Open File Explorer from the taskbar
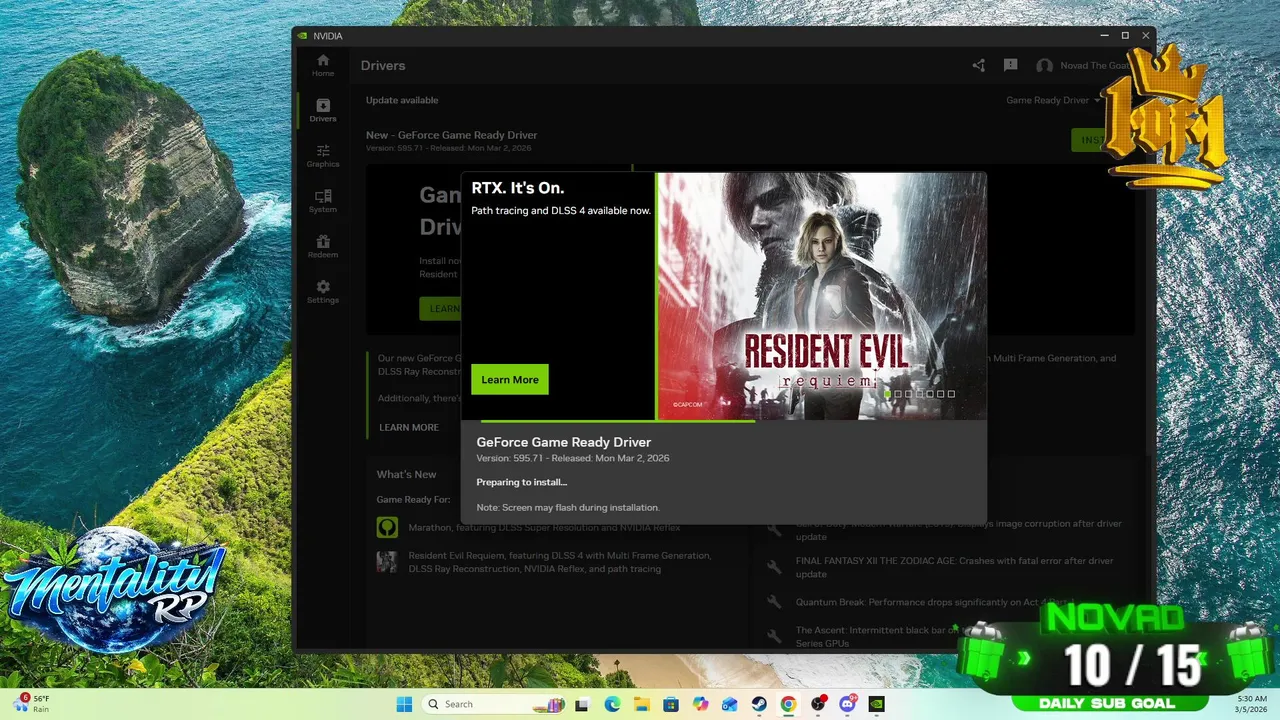Viewport: 1280px width, 720px height. coord(641,704)
